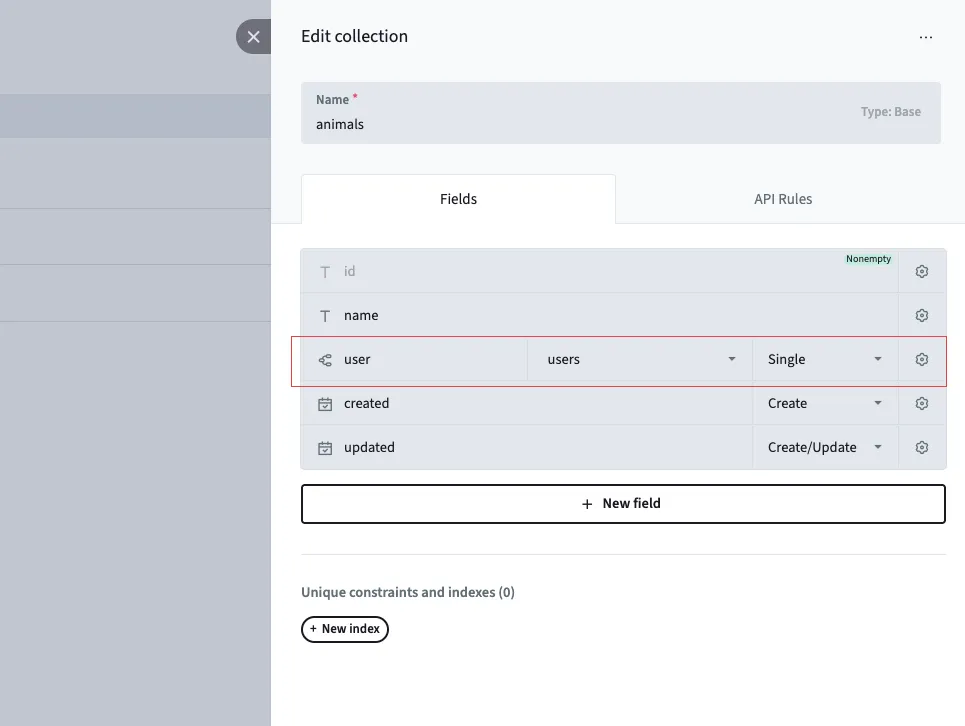The height and width of the screenshot is (726, 965).
Task: Open the Create/Update dropdown for updated field
Action: pyautogui.click(x=822, y=447)
